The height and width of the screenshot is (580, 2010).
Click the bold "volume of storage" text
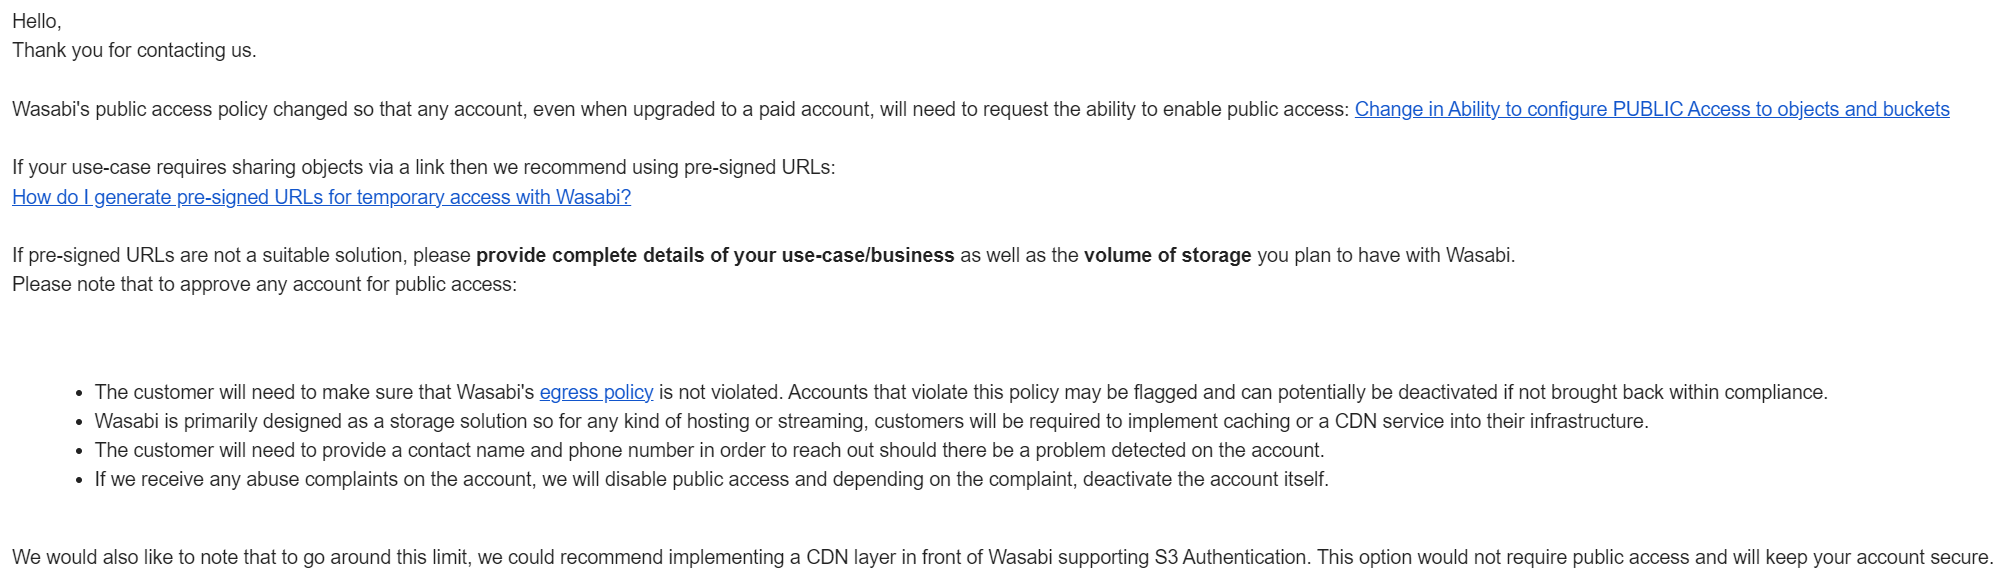tap(1167, 255)
